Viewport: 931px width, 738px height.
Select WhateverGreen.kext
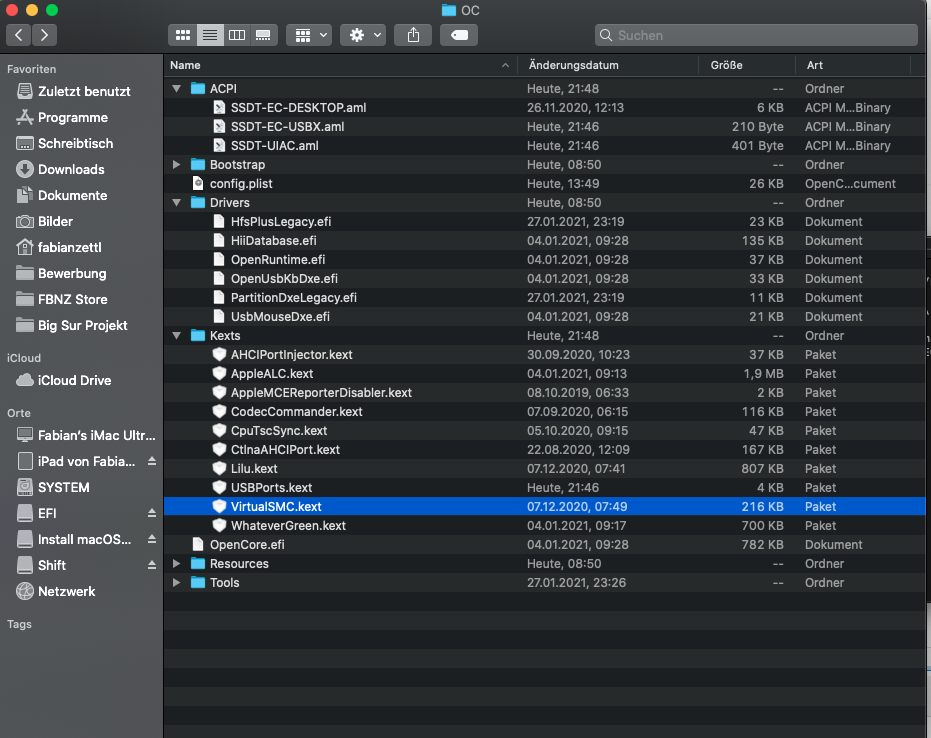coord(544,525)
